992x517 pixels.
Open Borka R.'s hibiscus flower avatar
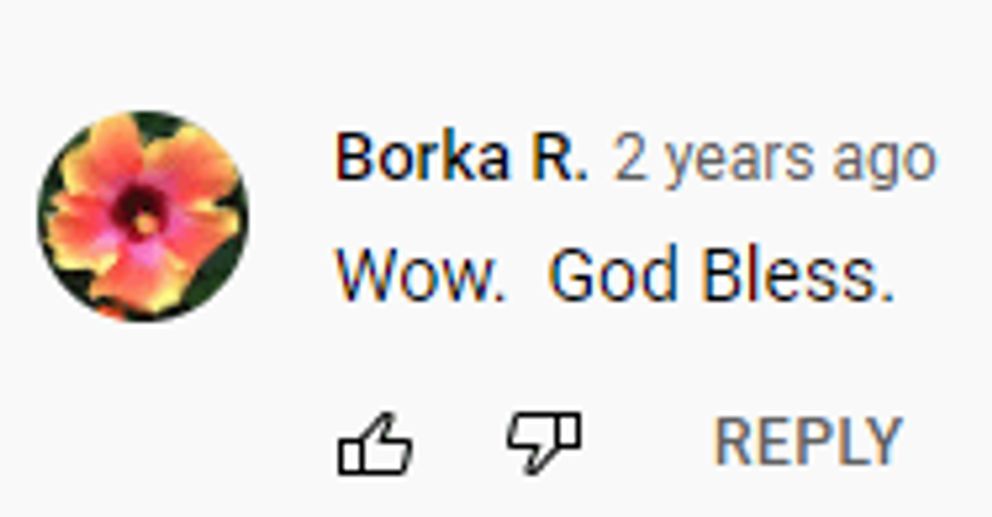[143, 216]
